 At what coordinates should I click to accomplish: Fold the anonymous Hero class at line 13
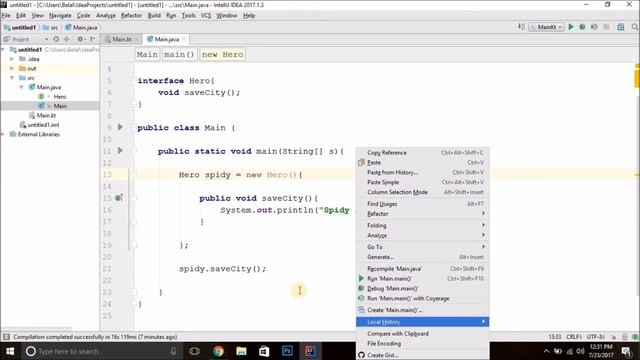134,174
